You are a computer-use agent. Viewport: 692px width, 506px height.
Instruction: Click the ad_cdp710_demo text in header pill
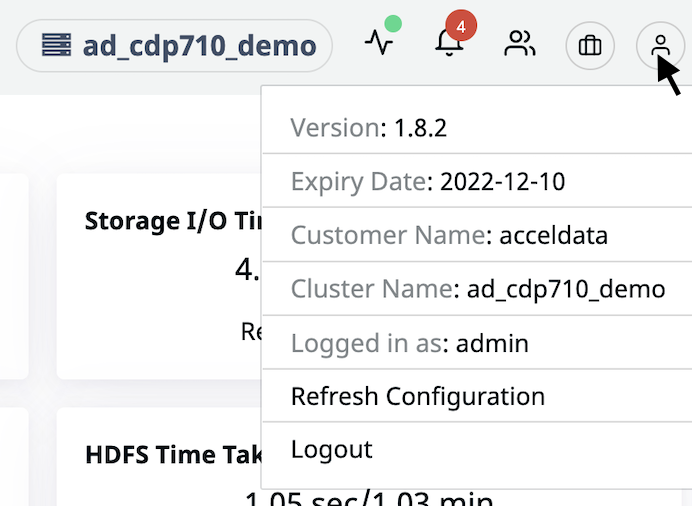199,46
